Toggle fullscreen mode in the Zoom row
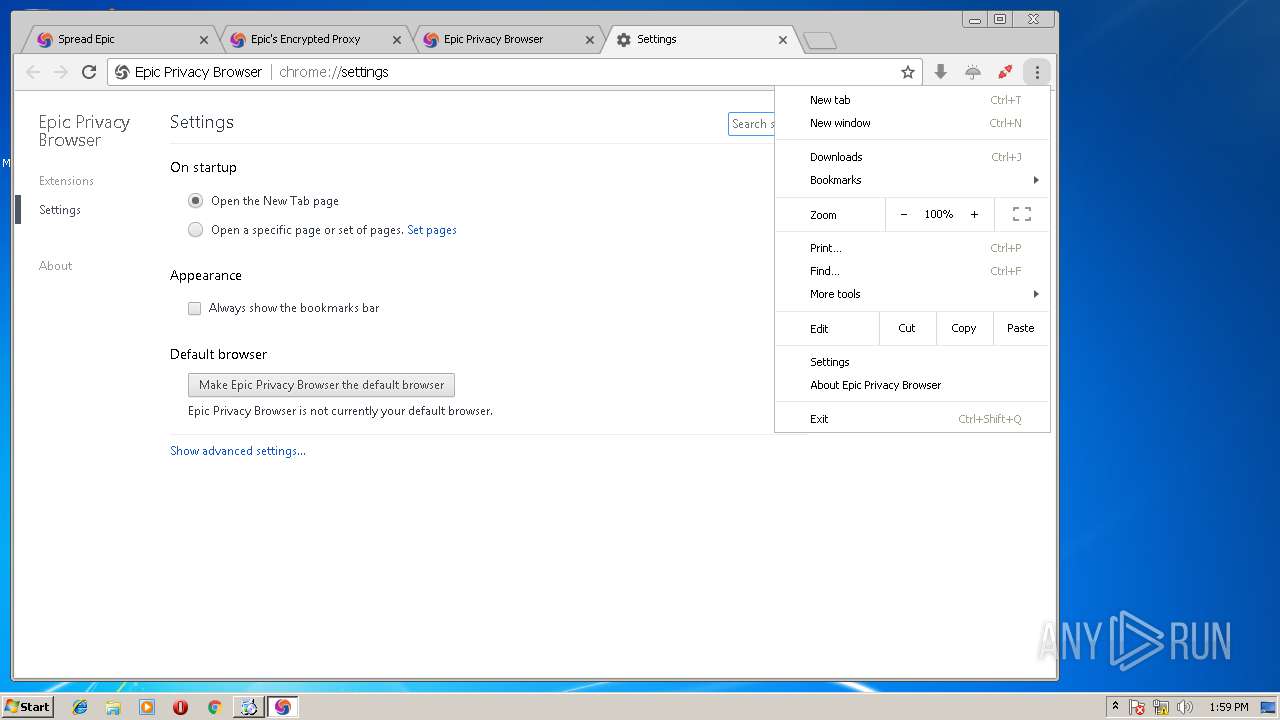Screen dimensions: 1280x720 pyautogui.click(x=1022, y=214)
